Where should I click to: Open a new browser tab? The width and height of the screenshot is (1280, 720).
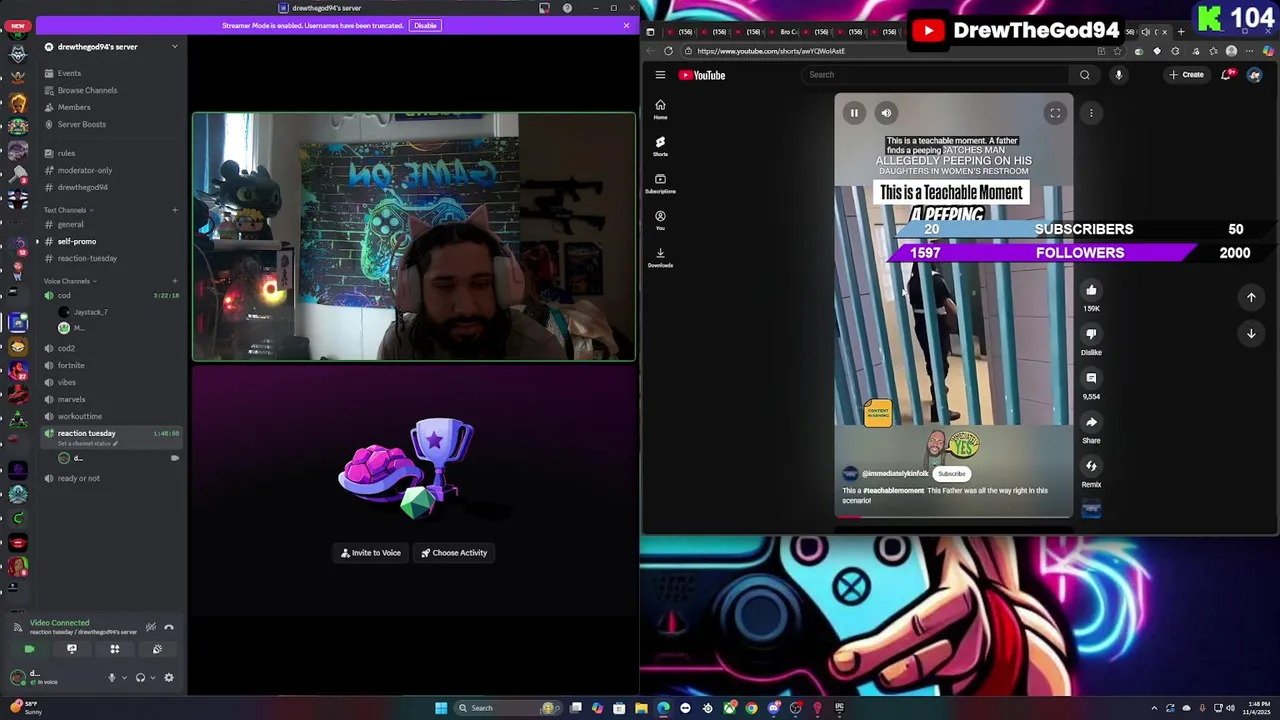[1180, 32]
